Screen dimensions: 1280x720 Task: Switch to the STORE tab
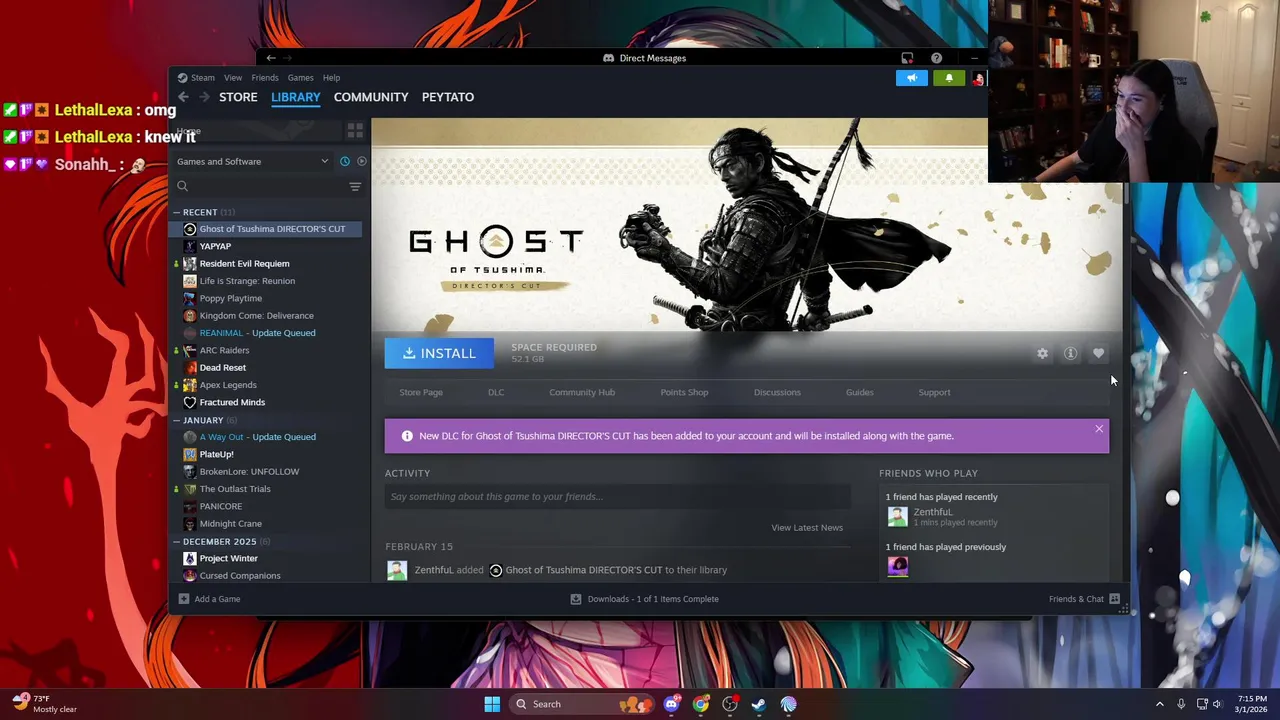point(238,97)
